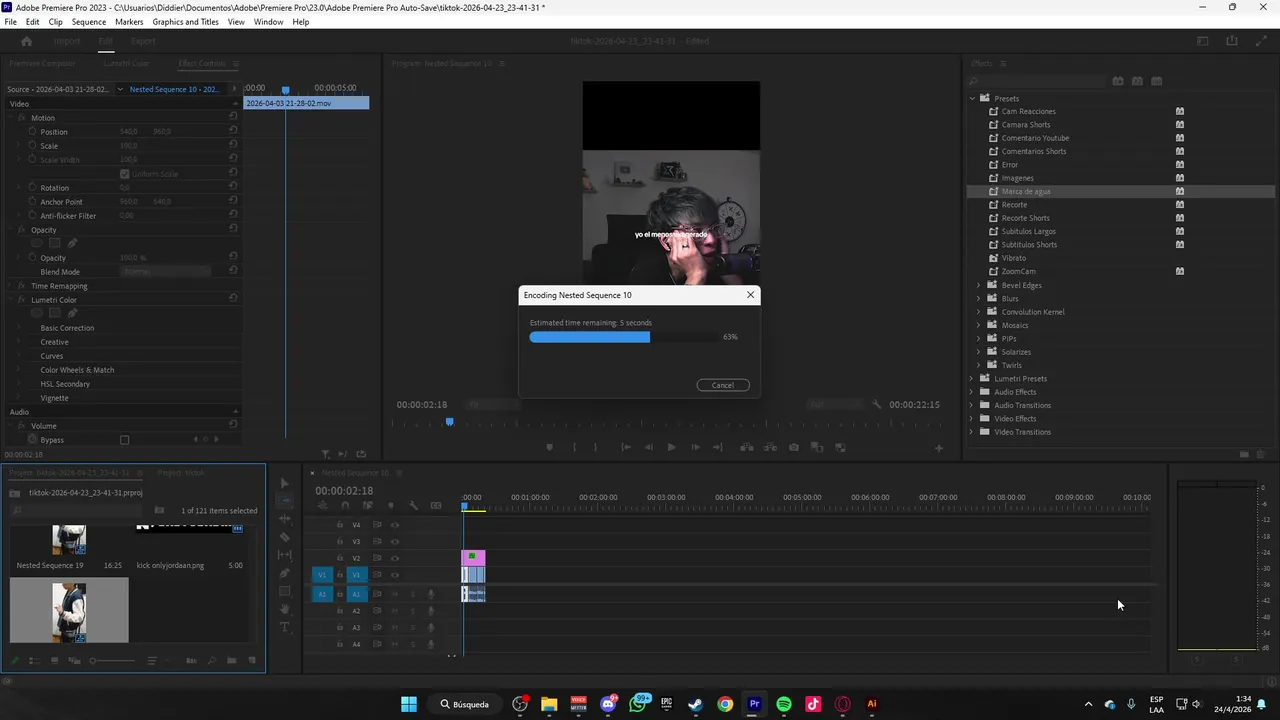Viewport: 1280px width, 720px height.
Task: Switch to Lumetri Color panel tab
Action: [126, 63]
